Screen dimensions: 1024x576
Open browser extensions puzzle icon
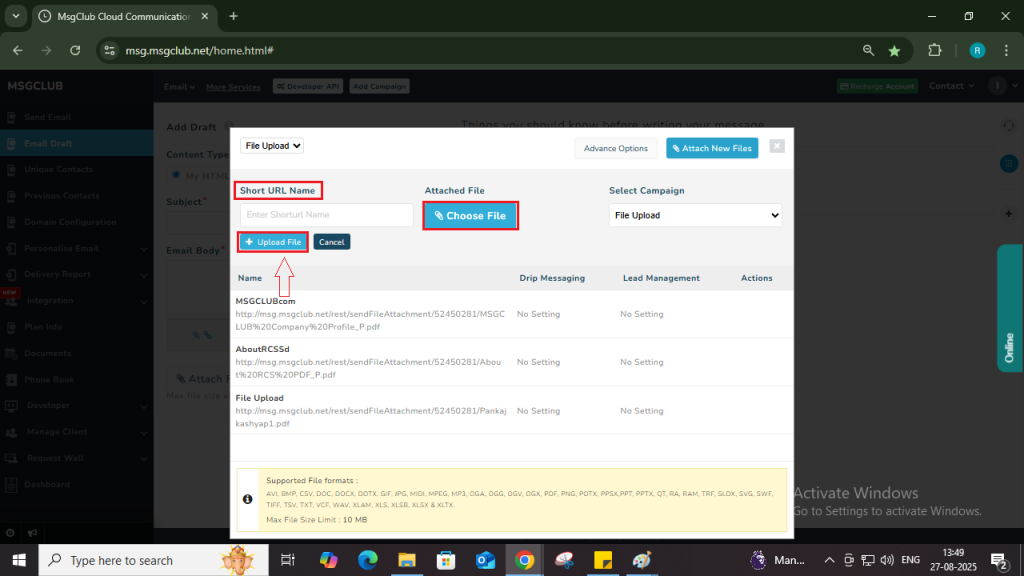(x=935, y=50)
